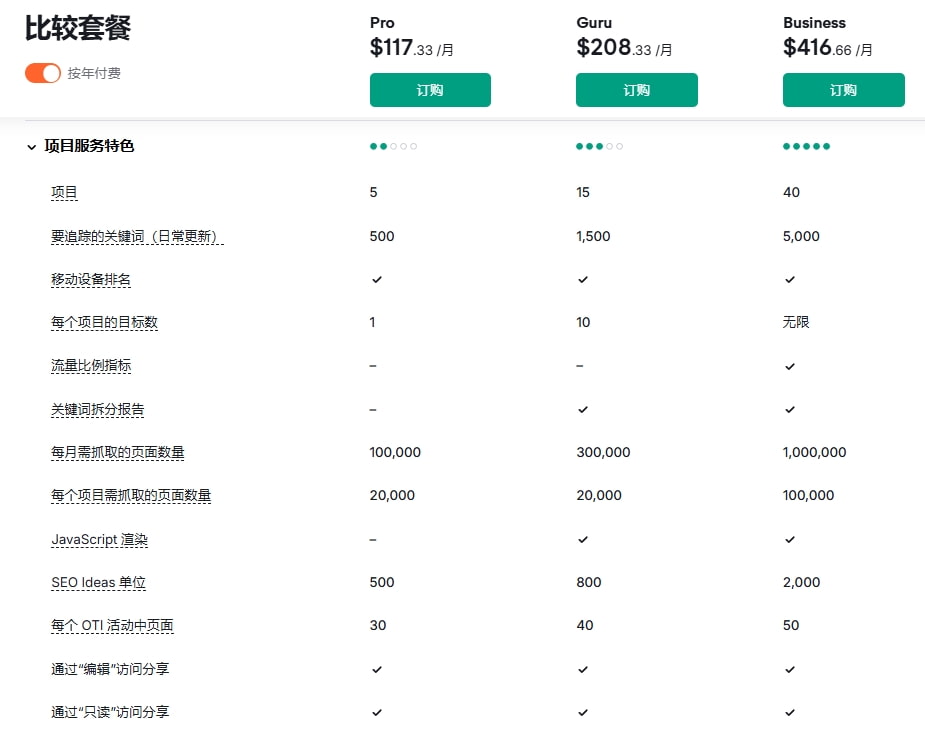Click the chevron next to 项目服务特色

tap(30, 146)
